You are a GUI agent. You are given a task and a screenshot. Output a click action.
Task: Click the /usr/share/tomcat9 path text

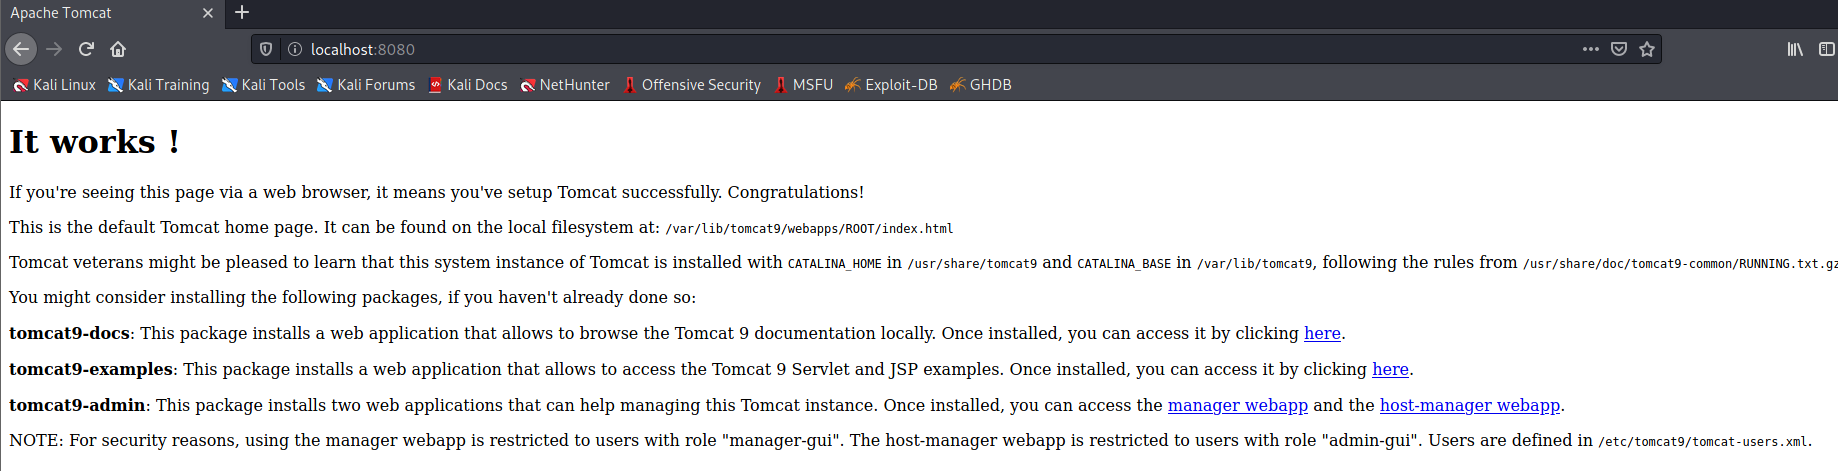click(x=972, y=264)
